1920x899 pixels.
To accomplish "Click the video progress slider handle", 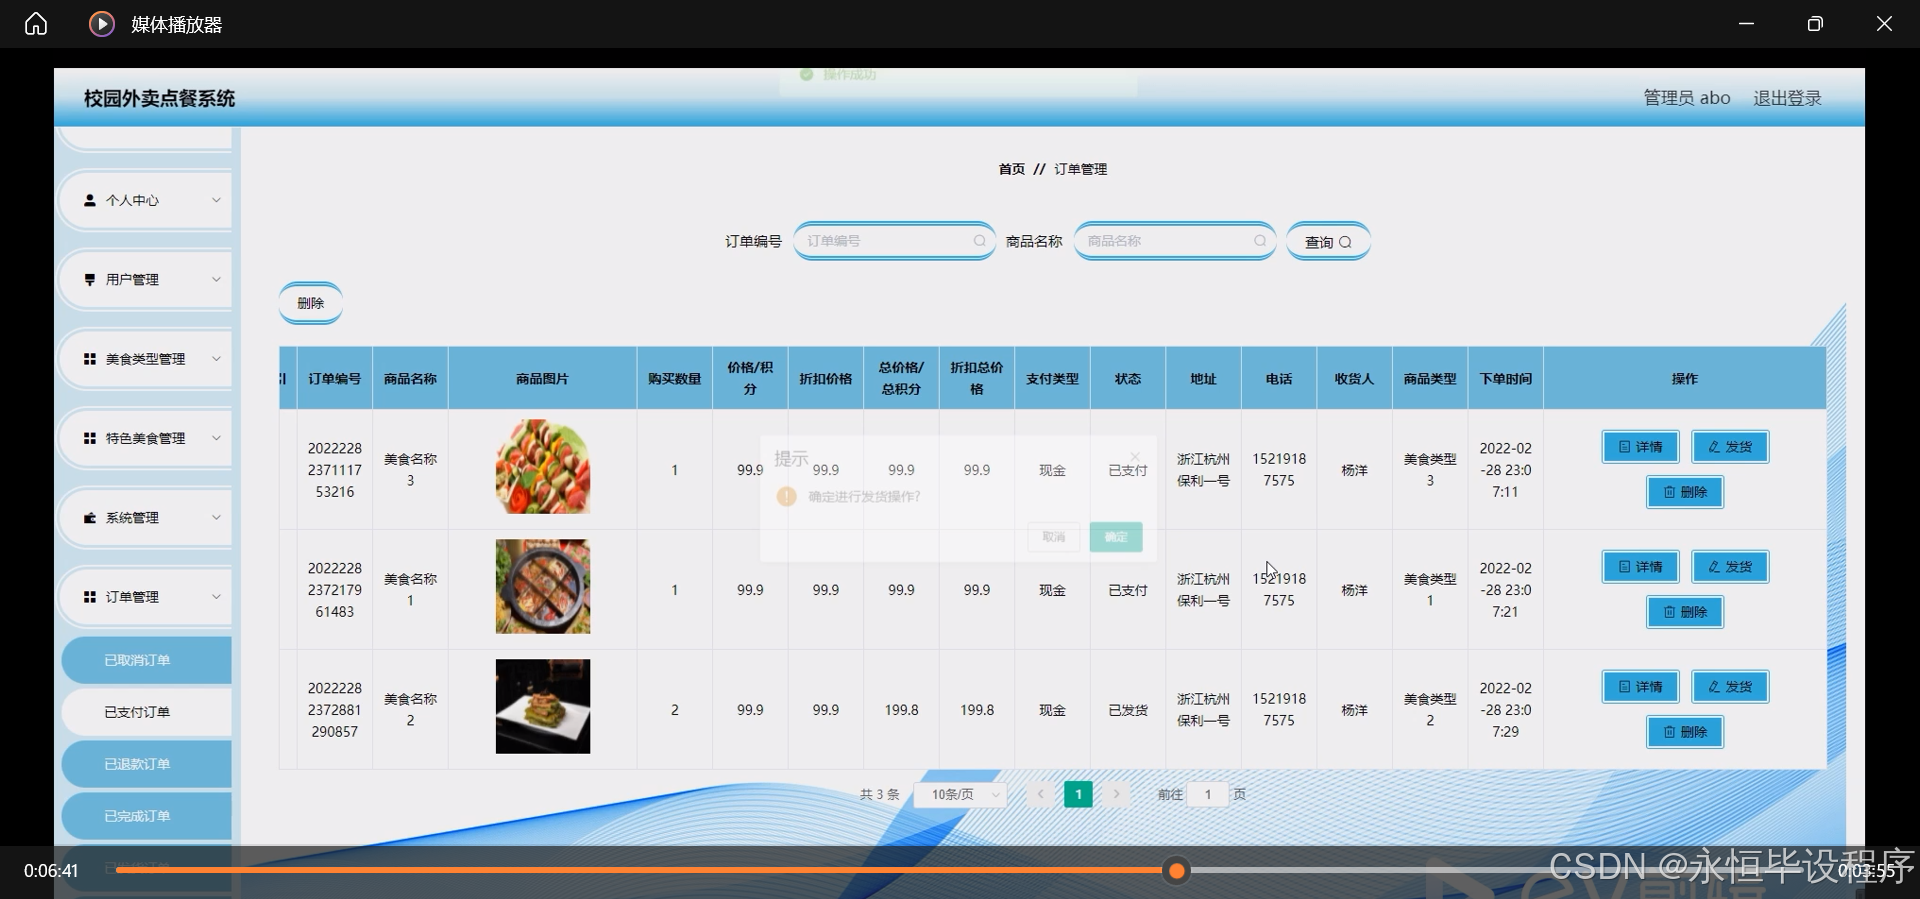I will click(1177, 871).
